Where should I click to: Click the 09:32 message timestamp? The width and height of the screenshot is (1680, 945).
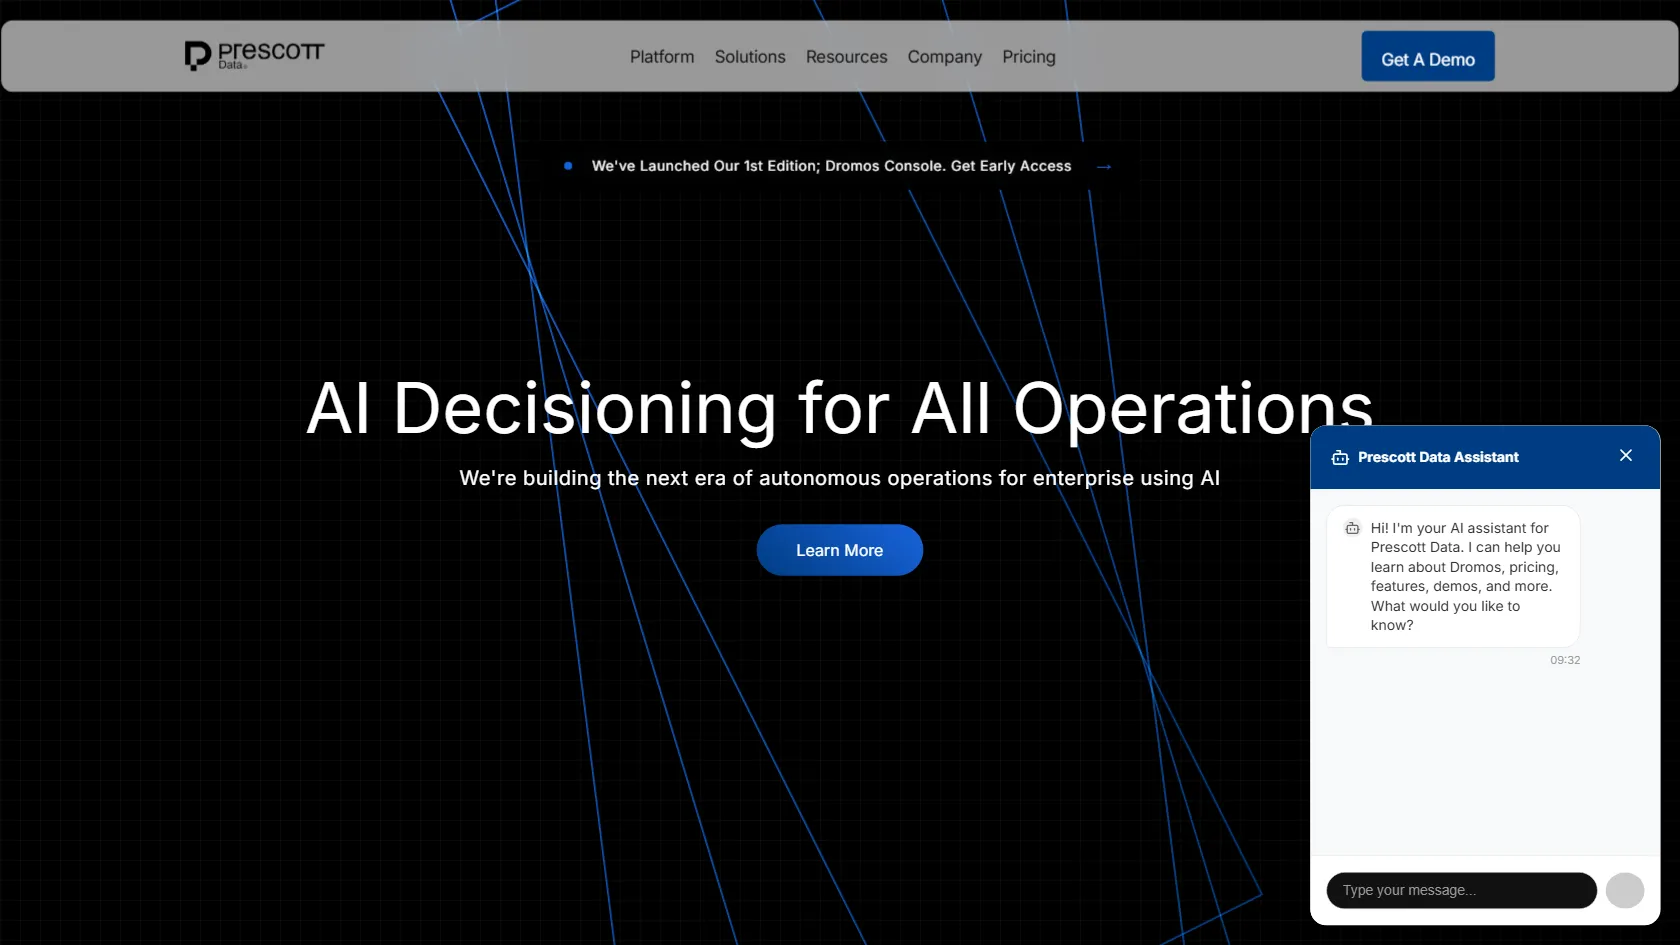point(1564,660)
